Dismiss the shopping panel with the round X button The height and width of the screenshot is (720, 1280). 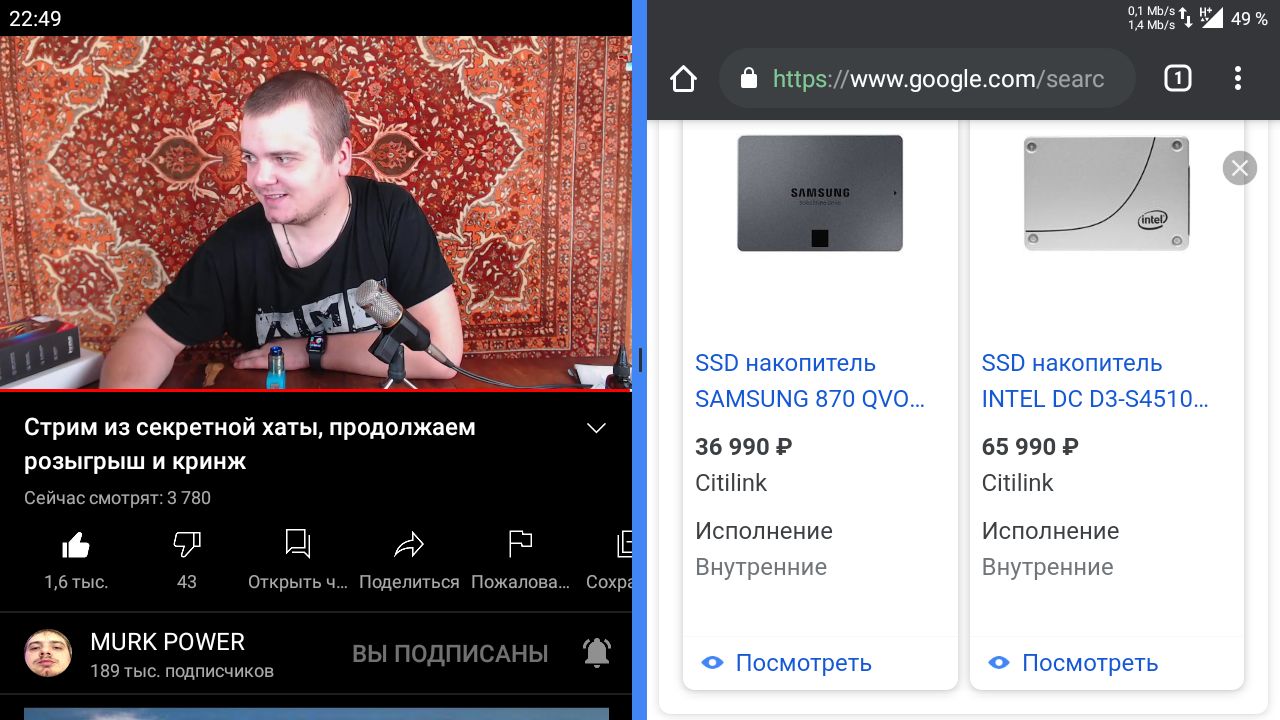(x=1240, y=168)
